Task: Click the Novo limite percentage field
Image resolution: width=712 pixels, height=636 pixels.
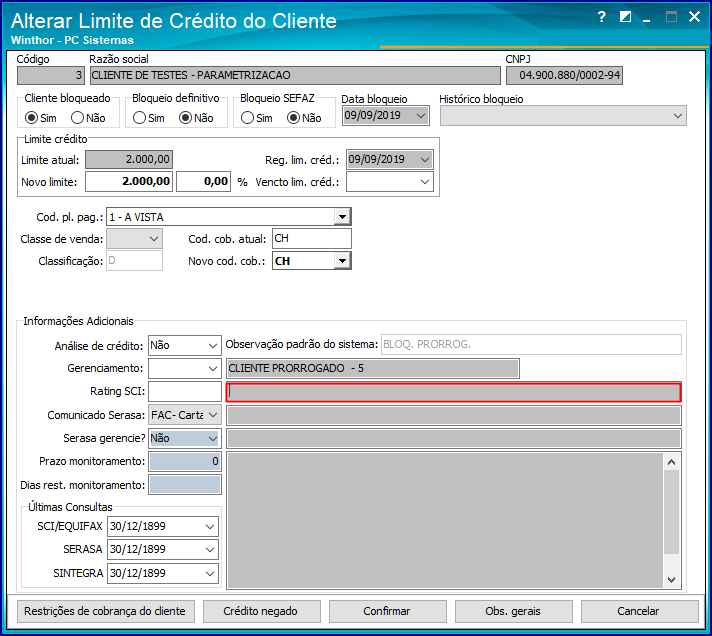Action: (x=203, y=182)
